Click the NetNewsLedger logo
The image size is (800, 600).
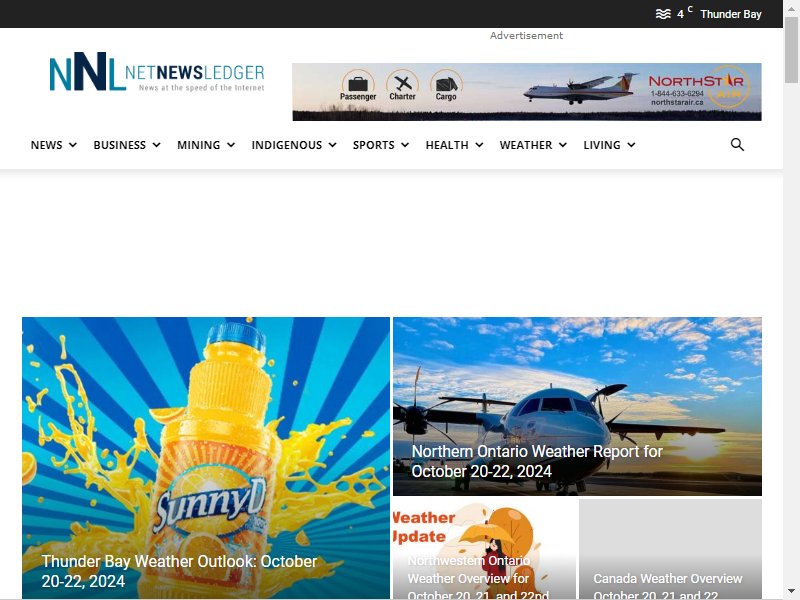point(157,71)
